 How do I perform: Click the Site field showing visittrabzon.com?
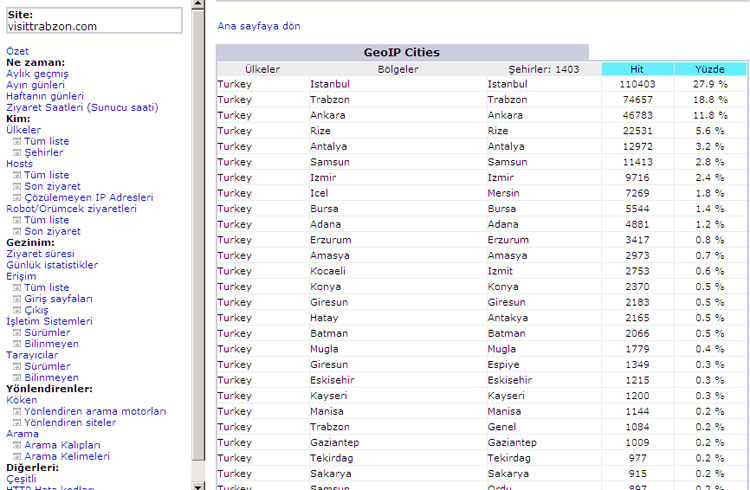pos(93,20)
